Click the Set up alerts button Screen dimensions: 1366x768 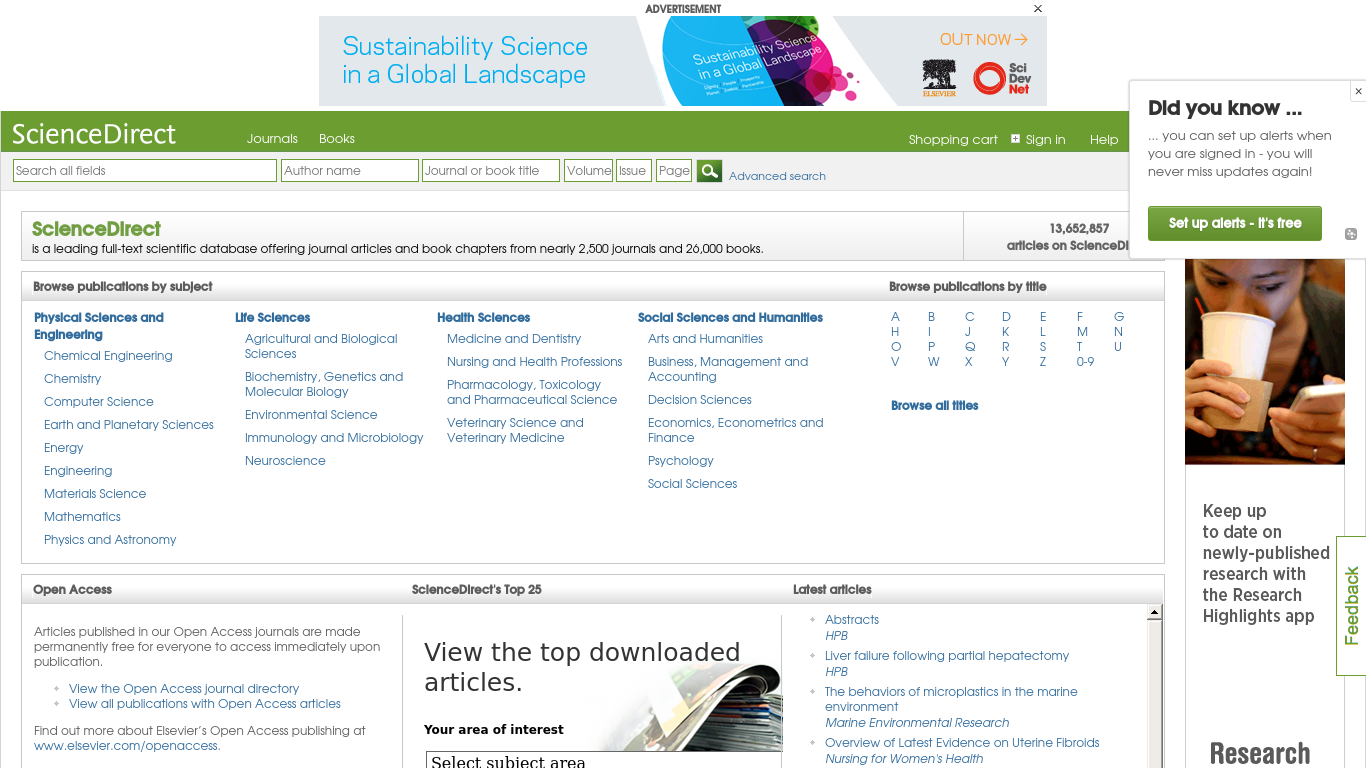(x=1234, y=223)
